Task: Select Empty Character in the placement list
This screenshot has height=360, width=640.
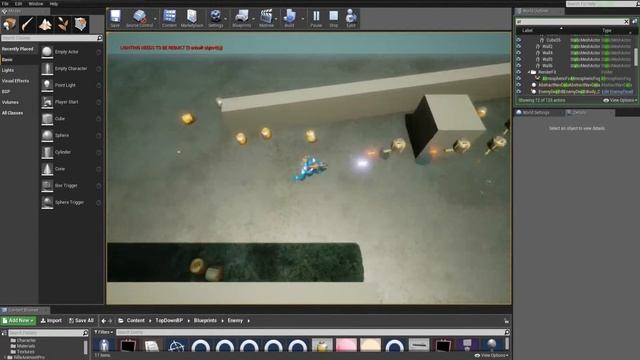Action: coord(71,69)
